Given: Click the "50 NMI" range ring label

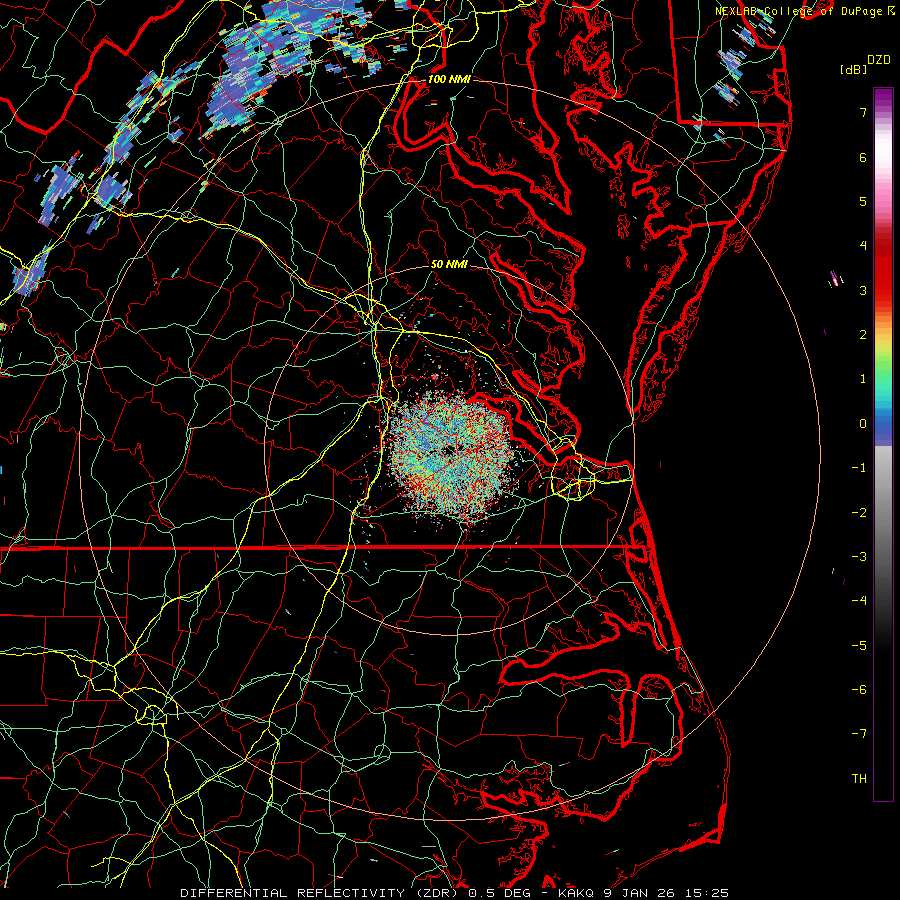Looking at the screenshot, I should point(449,264).
